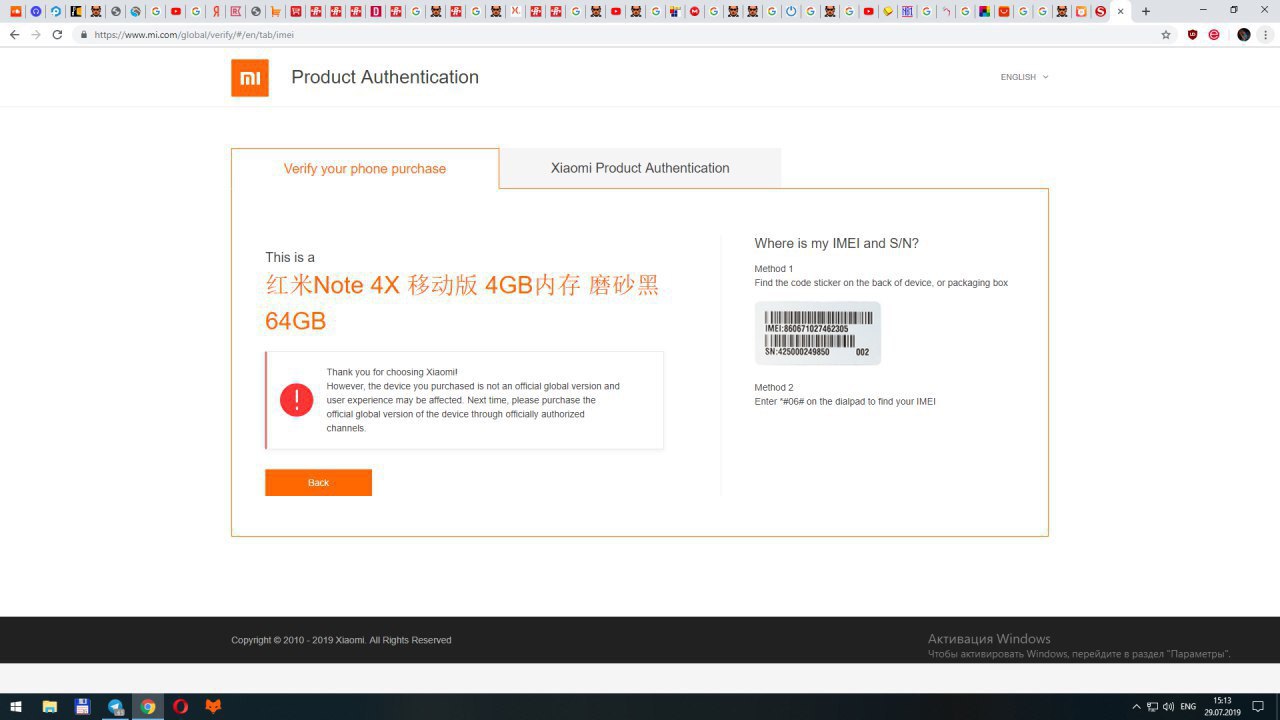Screen dimensions: 1280x720
Task: Click 'Enter *#06# on the dialpad' instruction
Action: (845, 401)
